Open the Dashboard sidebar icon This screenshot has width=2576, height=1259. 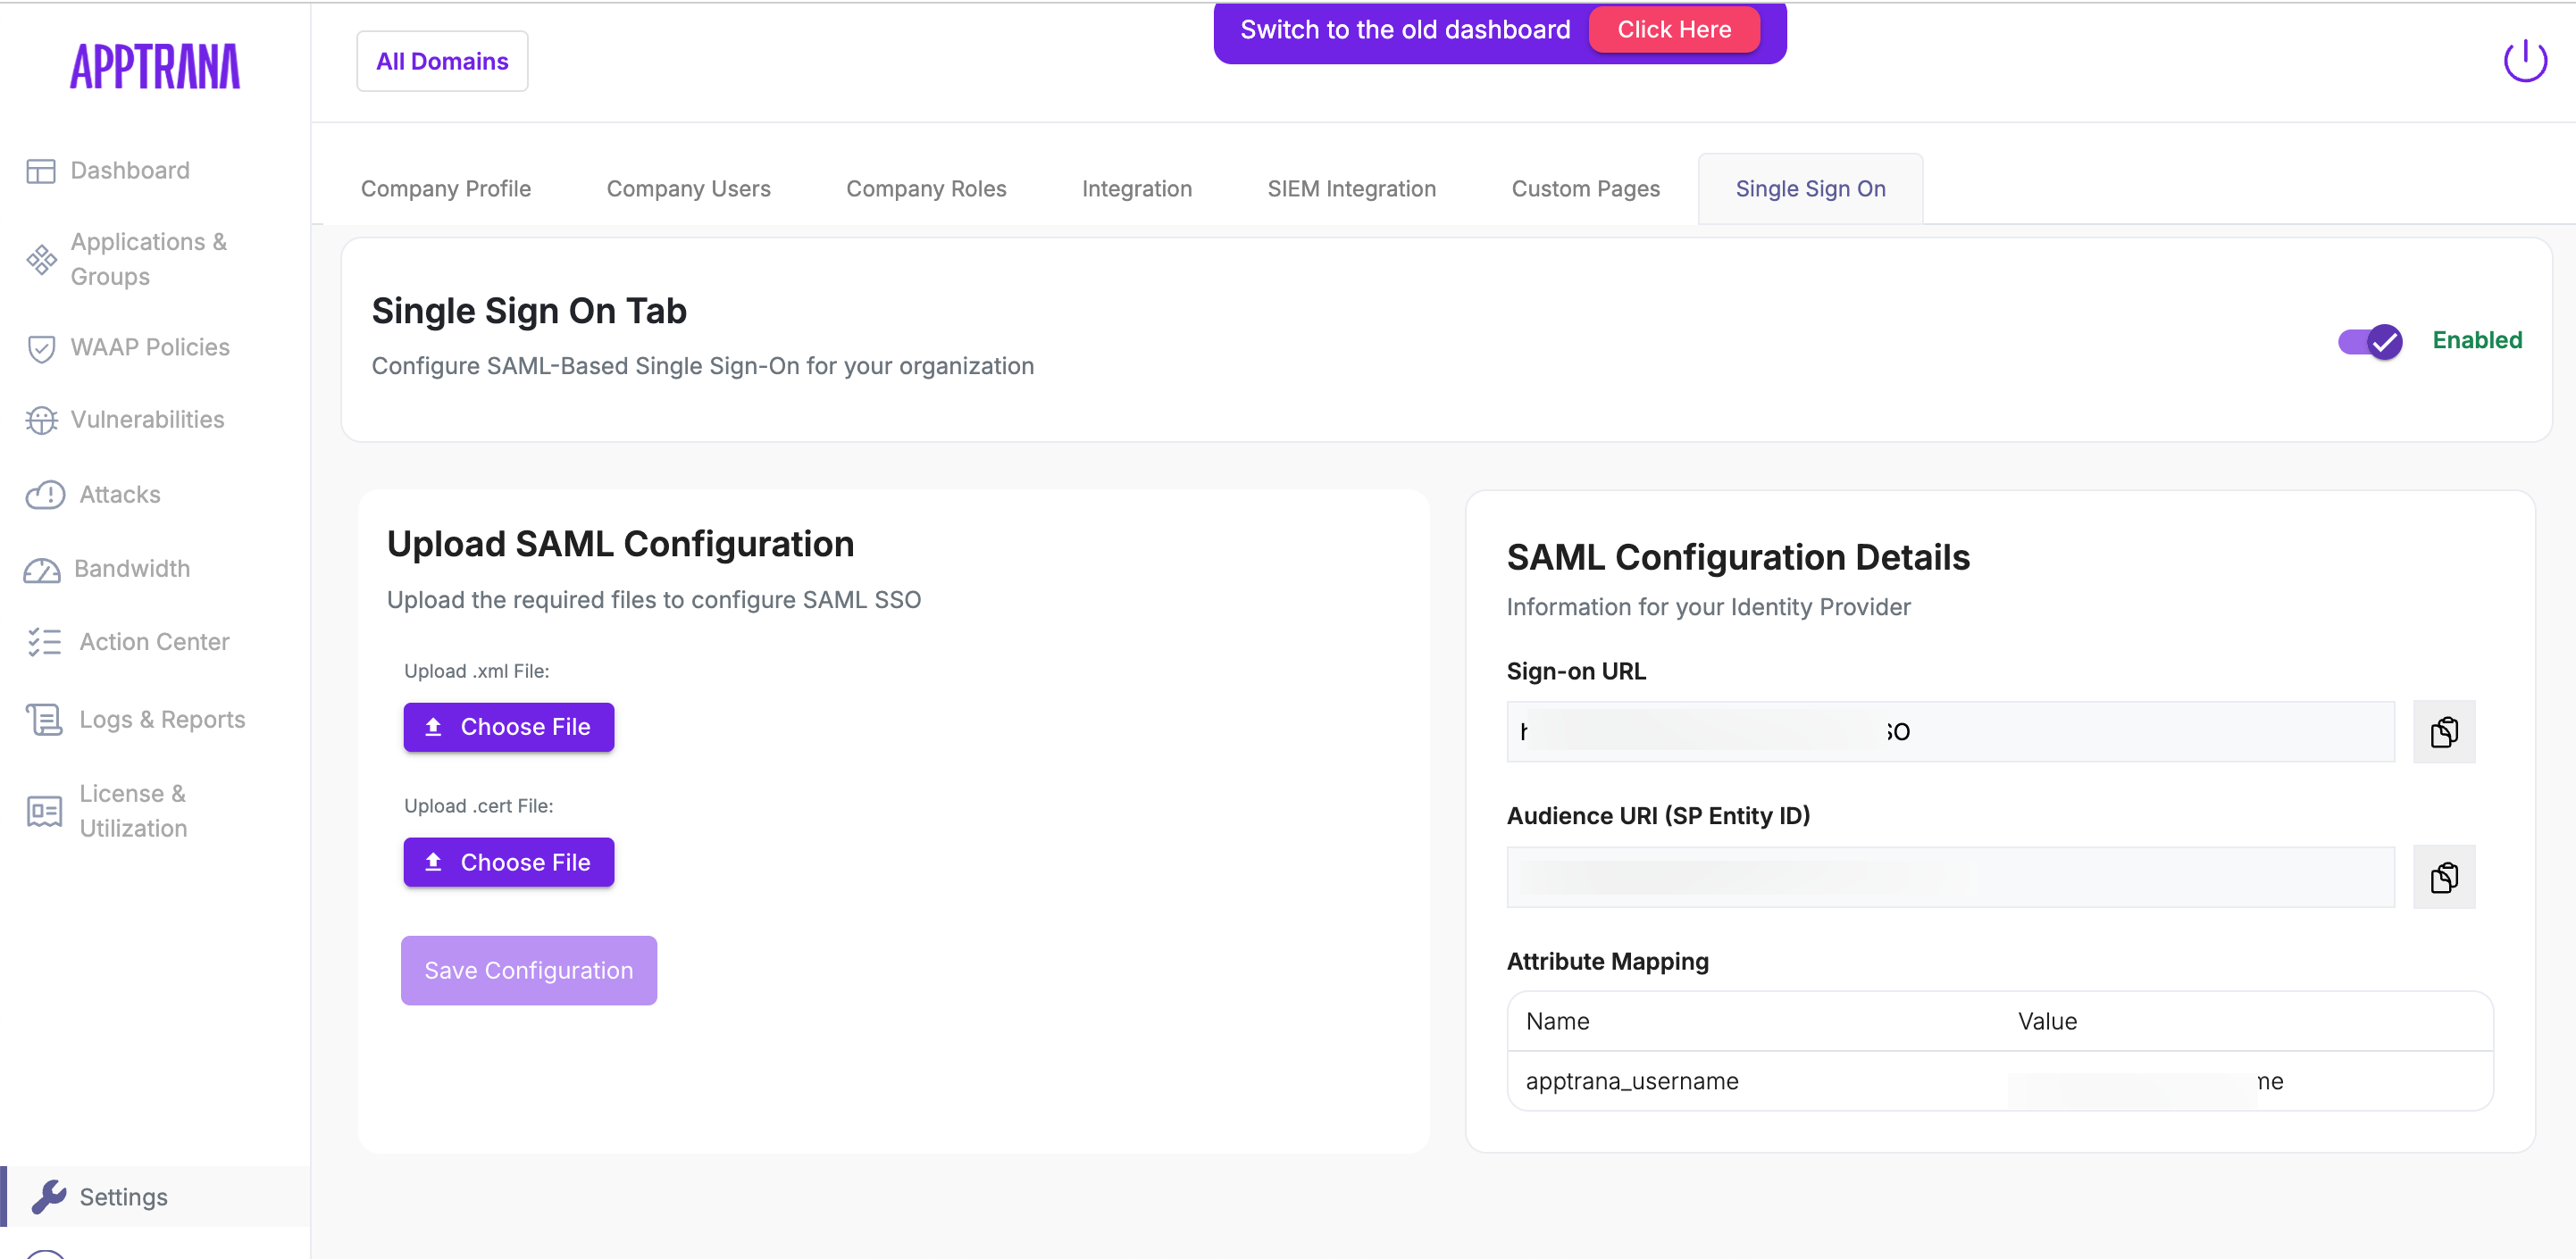[41, 171]
